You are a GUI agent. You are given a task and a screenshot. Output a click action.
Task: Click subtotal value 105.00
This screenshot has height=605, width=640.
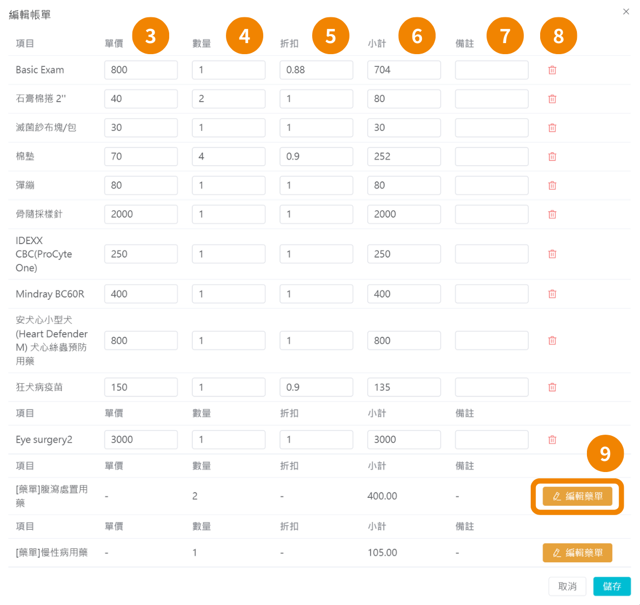[x=382, y=553]
